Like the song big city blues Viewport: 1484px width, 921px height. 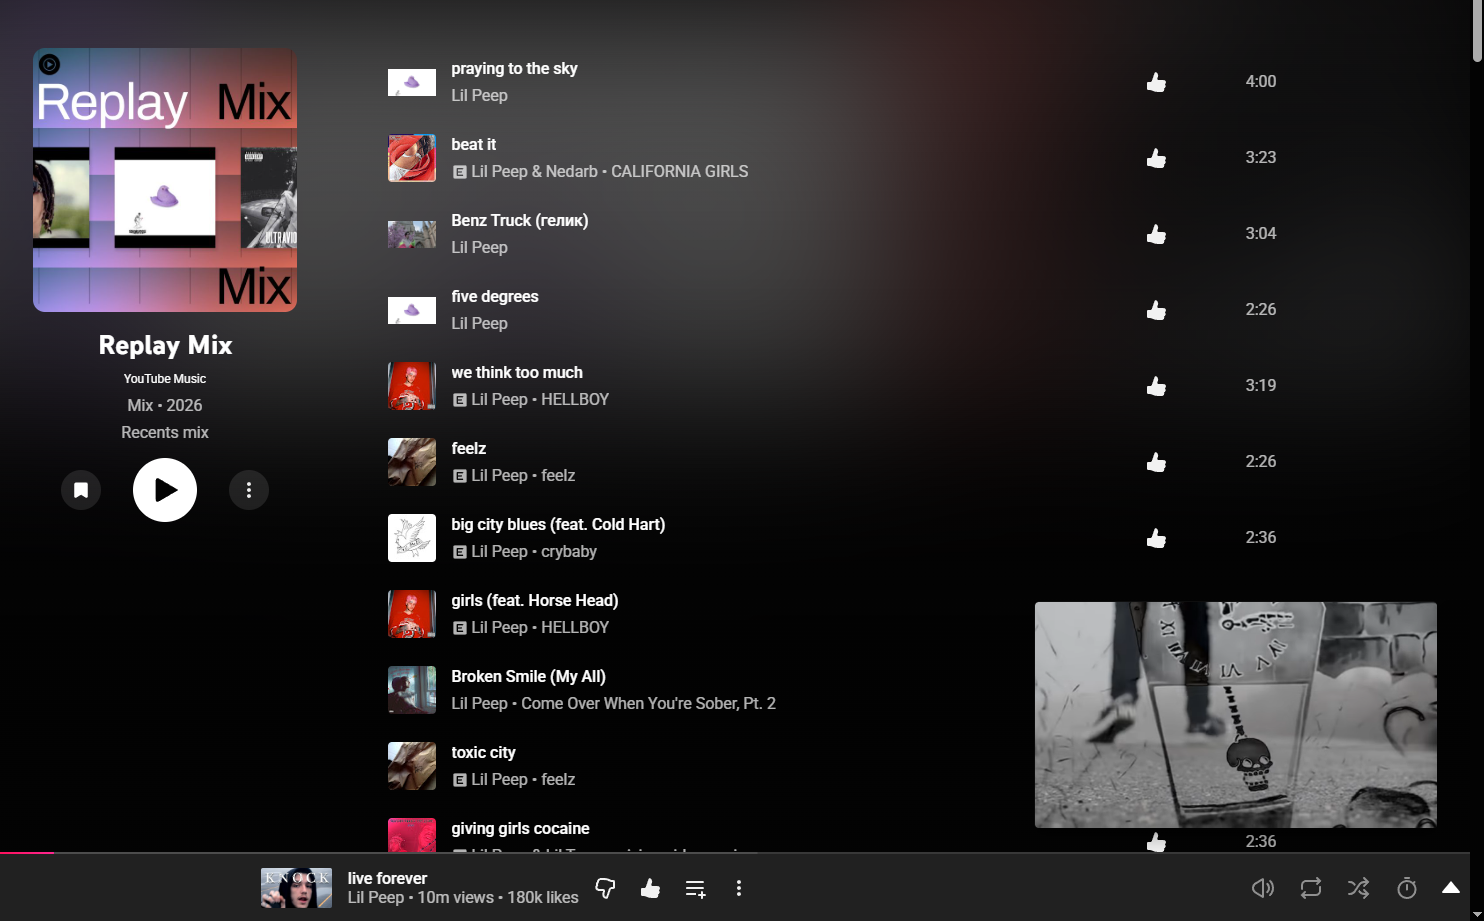click(1156, 538)
